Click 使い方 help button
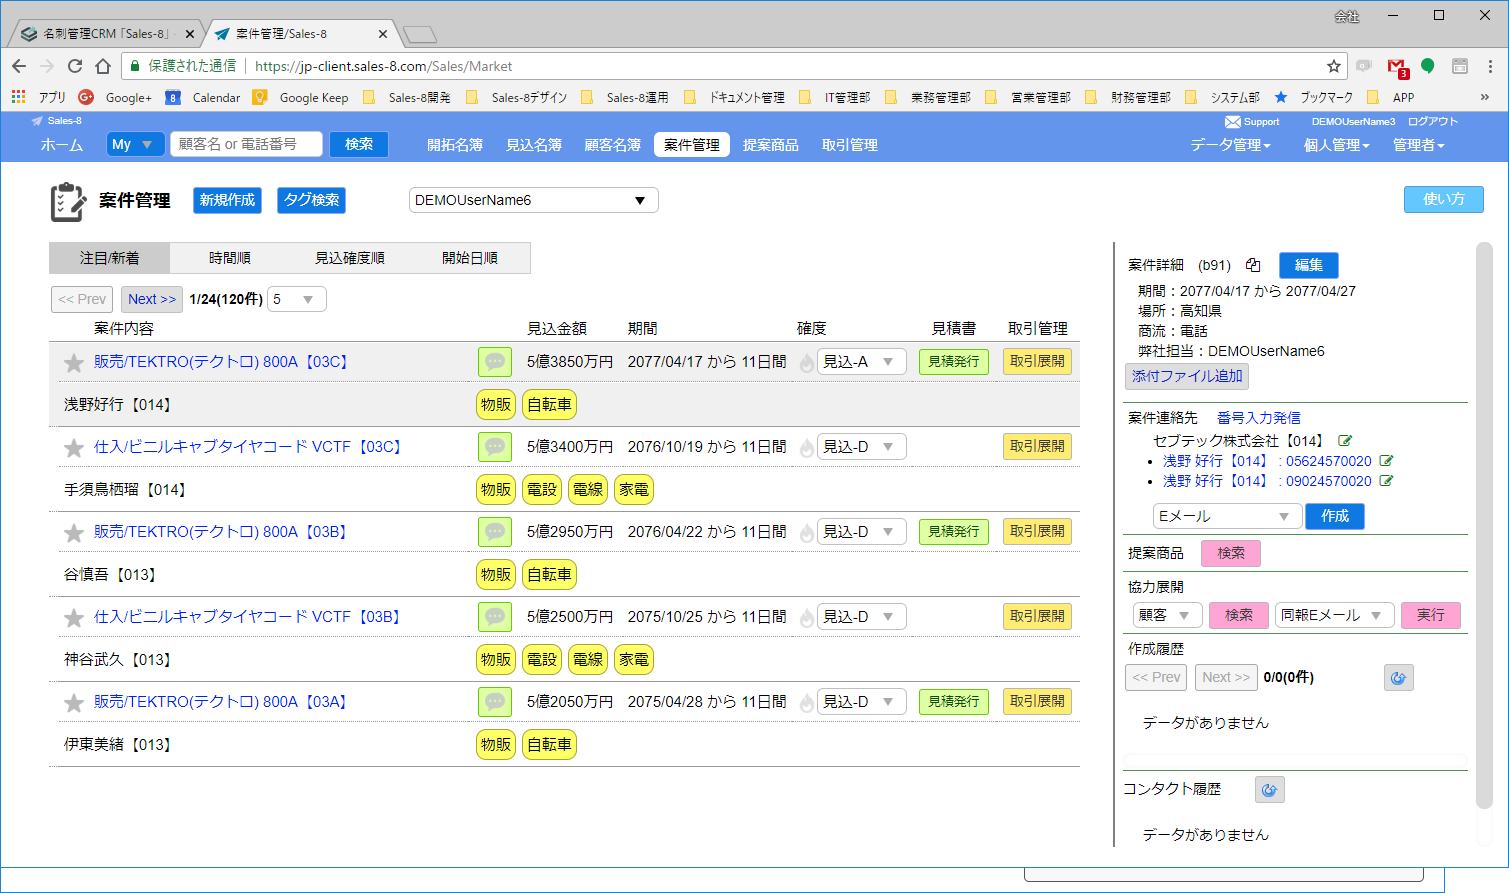The image size is (1509, 893). (1444, 199)
